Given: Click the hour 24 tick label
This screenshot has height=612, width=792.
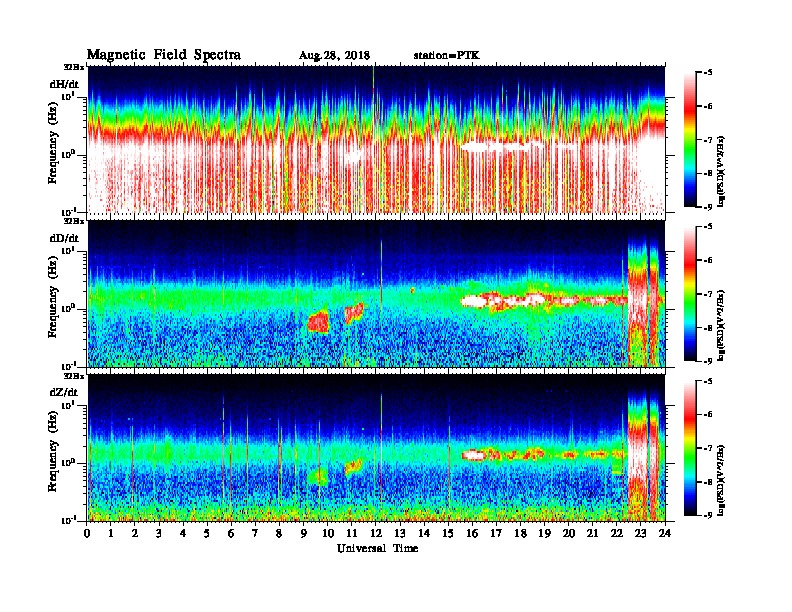Looking at the screenshot, I should tap(665, 534).
